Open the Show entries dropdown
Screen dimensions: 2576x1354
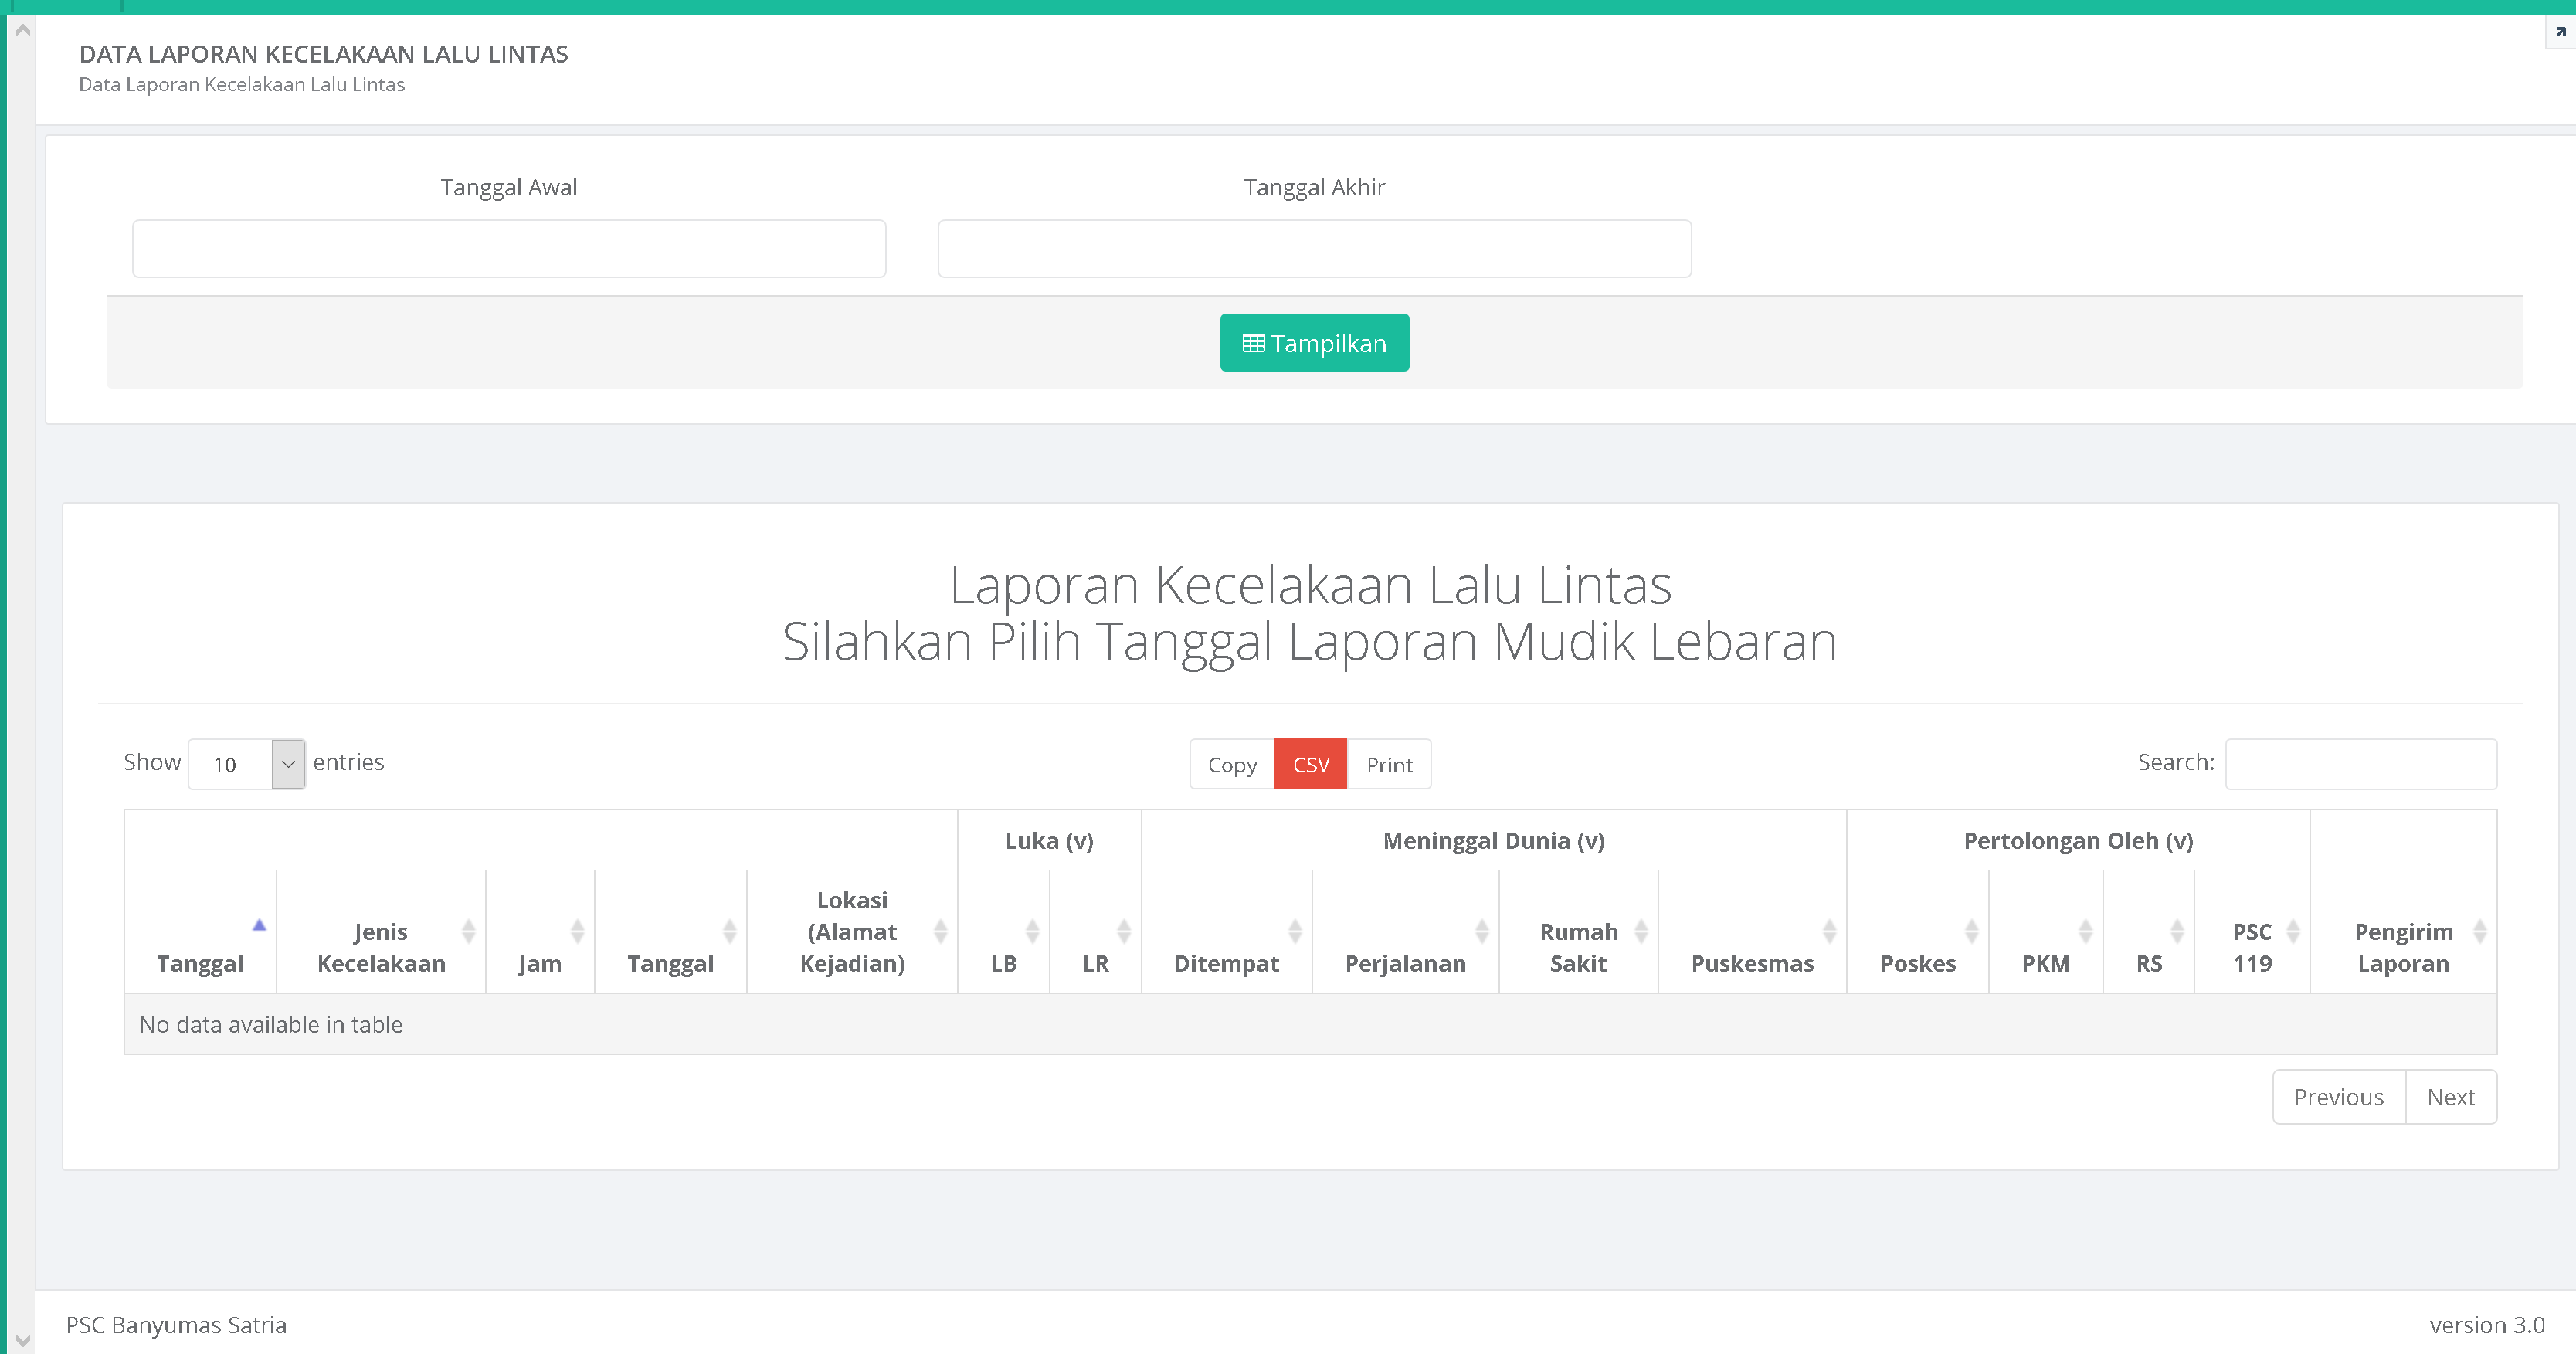pyautogui.click(x=246, y=764)
